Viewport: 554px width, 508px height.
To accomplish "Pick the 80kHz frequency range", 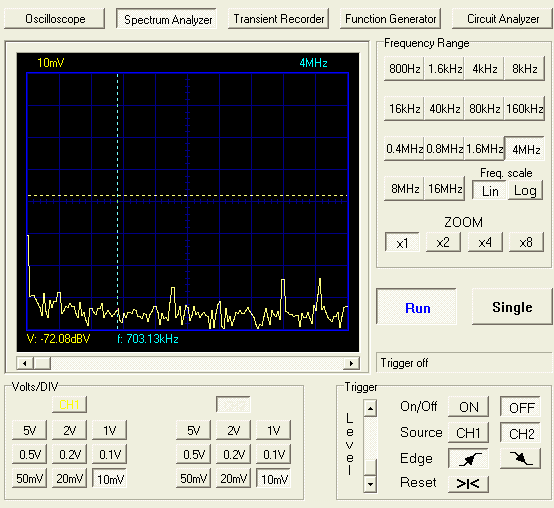I will [x=484, y=108].
